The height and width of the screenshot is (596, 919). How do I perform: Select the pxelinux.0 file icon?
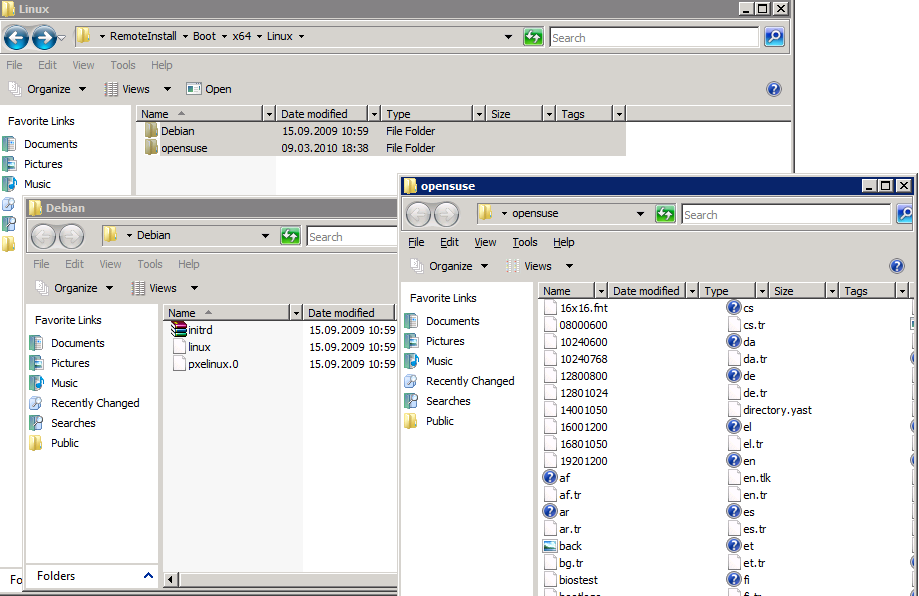(179, 363)
